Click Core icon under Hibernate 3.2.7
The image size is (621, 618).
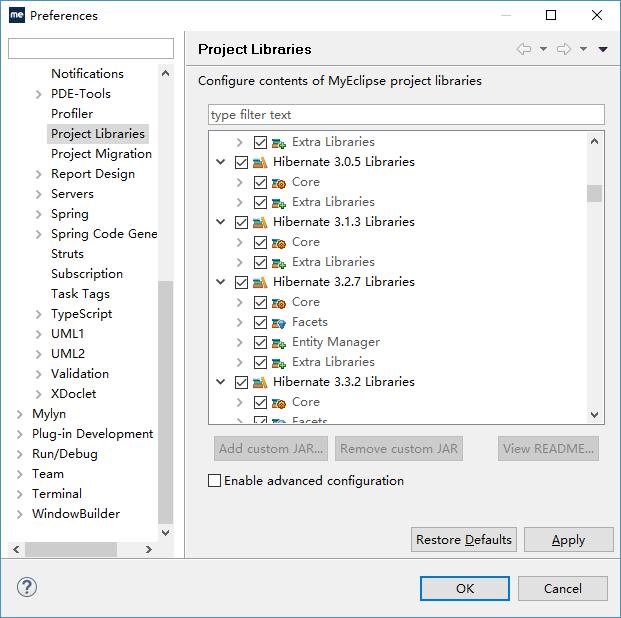279,303
